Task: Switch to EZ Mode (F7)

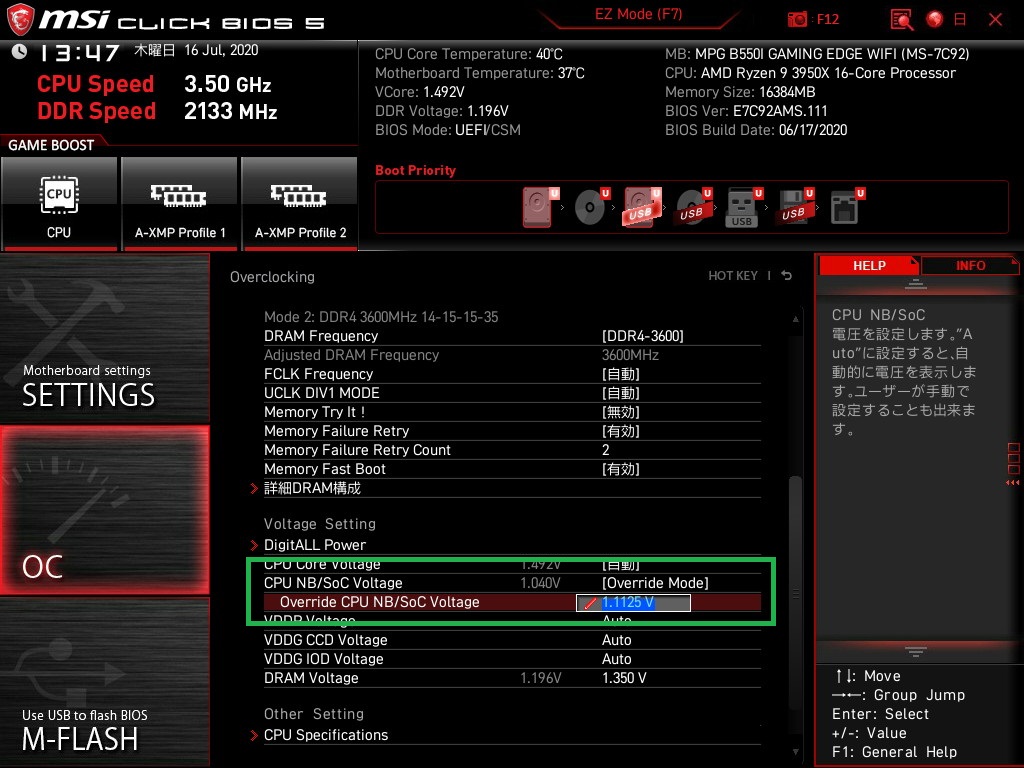Action: [x=638, y=14]
